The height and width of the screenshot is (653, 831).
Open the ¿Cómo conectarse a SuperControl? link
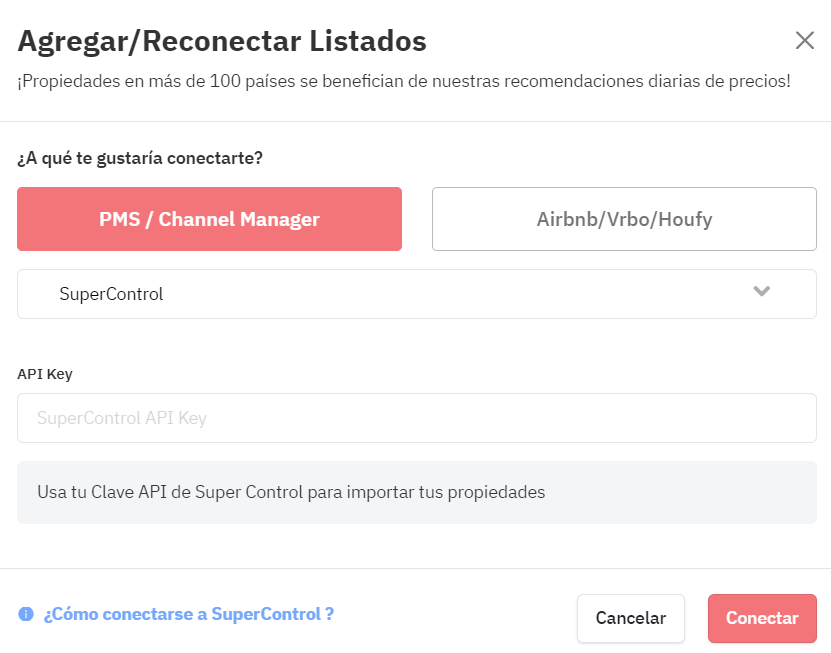[189, 614]
